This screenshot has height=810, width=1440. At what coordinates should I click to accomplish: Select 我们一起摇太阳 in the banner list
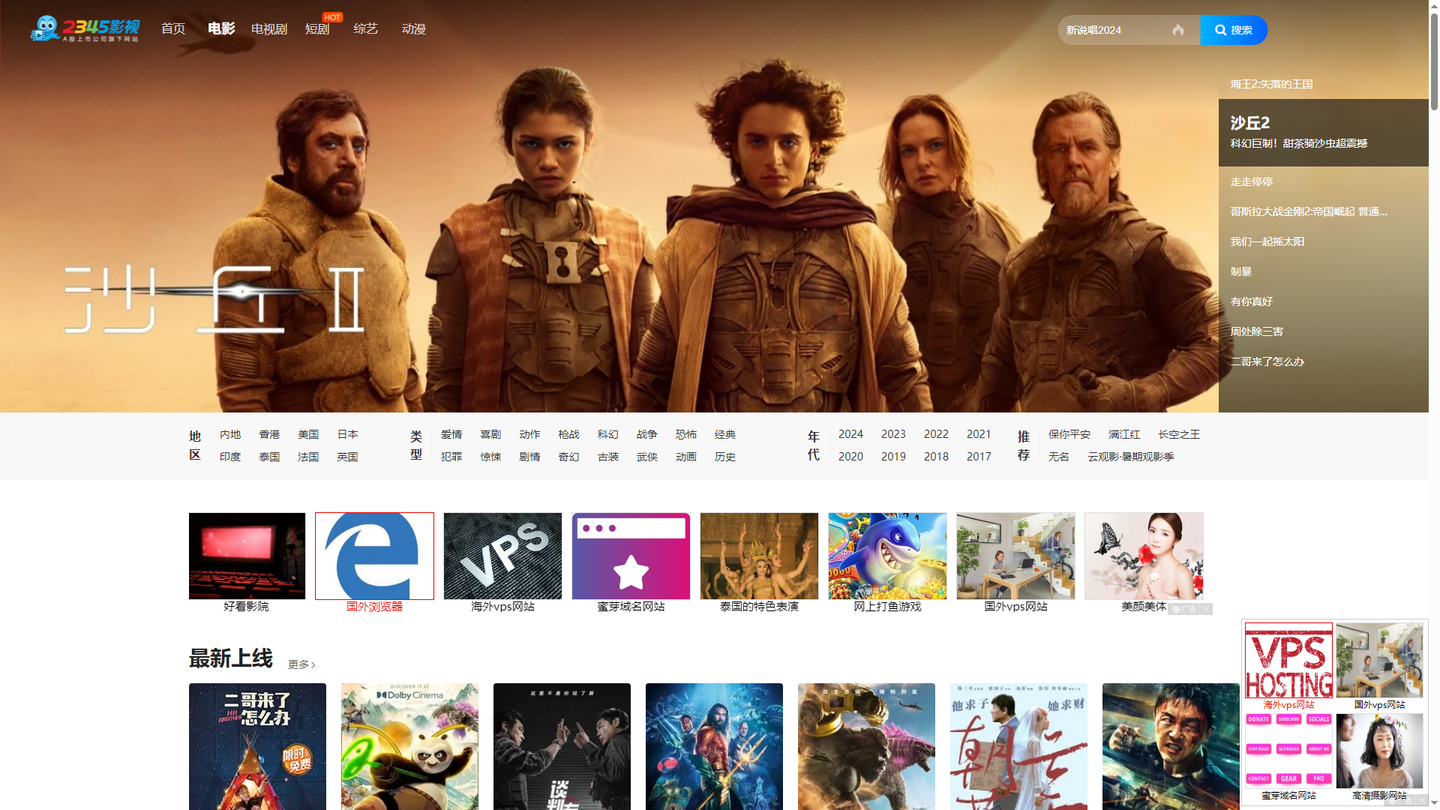(1267, 242)
